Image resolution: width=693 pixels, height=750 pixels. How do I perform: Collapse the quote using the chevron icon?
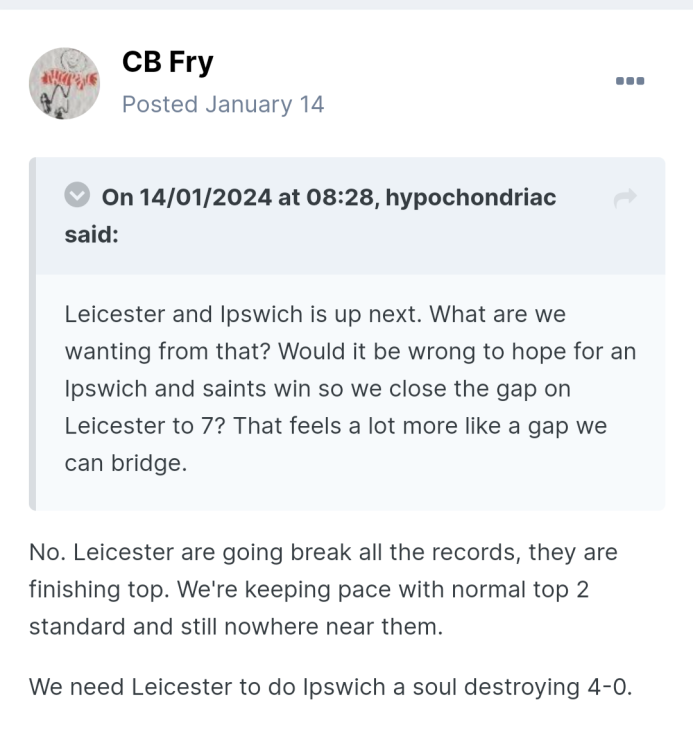(x=78, y=195)
